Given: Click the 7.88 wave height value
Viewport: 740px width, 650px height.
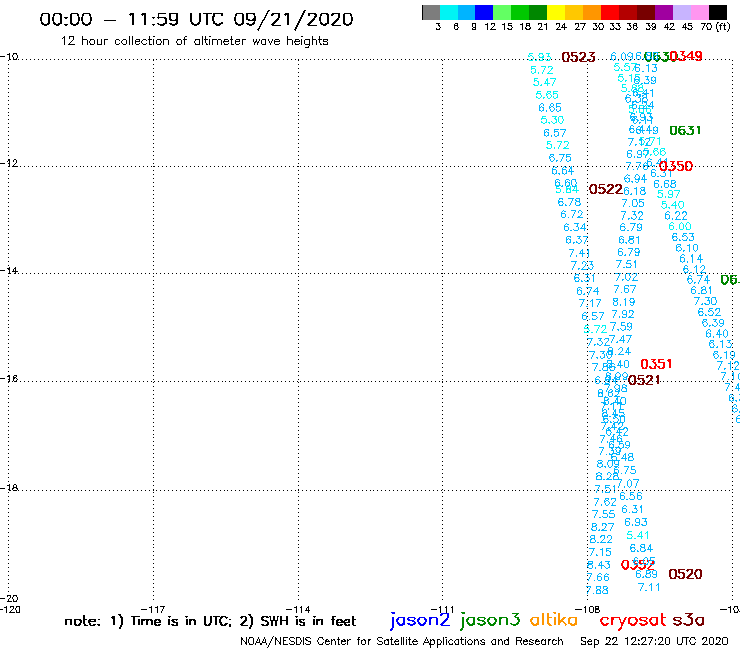Looking at the screenshot, I should (x=597, y=590).
